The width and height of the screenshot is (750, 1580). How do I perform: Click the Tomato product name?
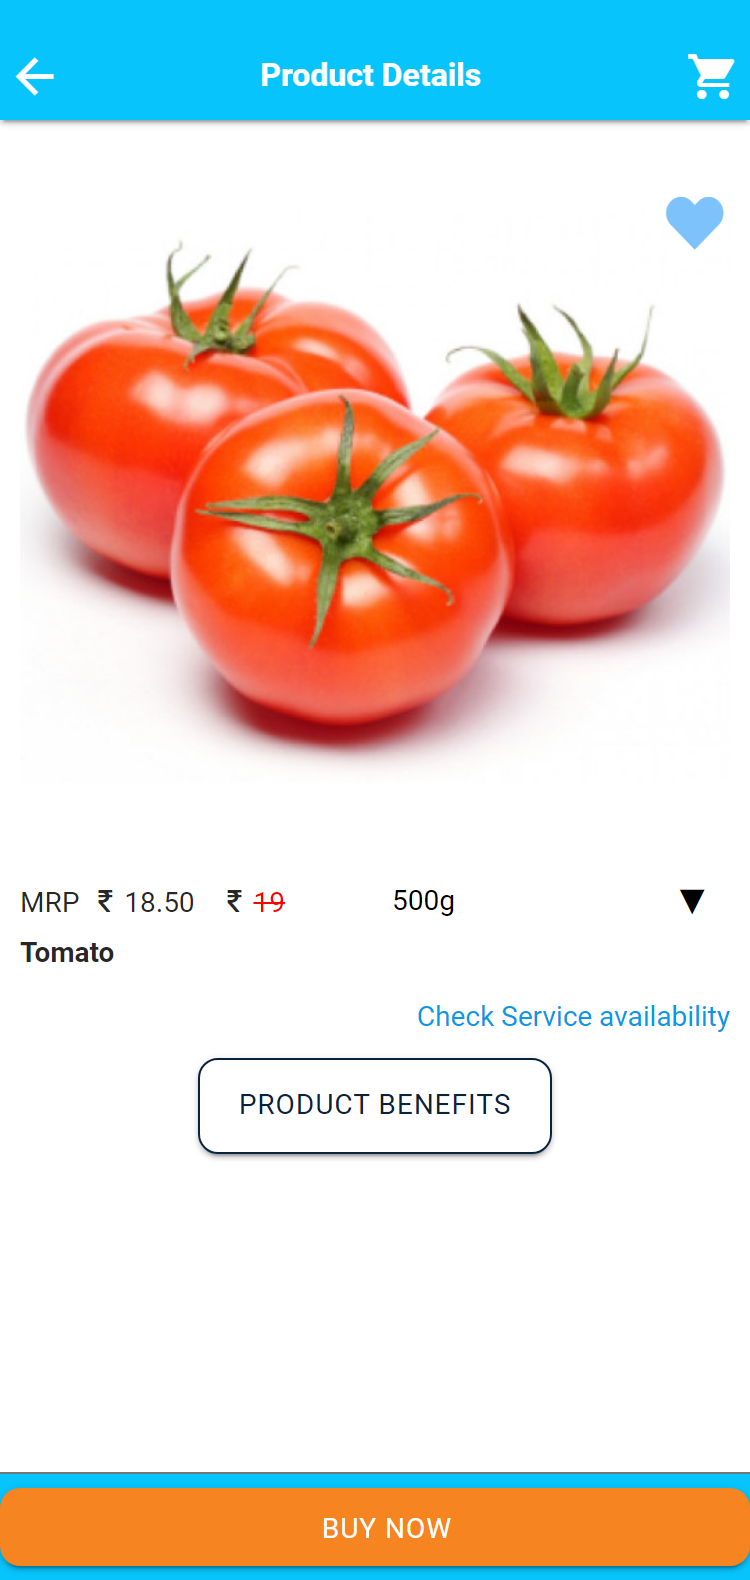67,952
